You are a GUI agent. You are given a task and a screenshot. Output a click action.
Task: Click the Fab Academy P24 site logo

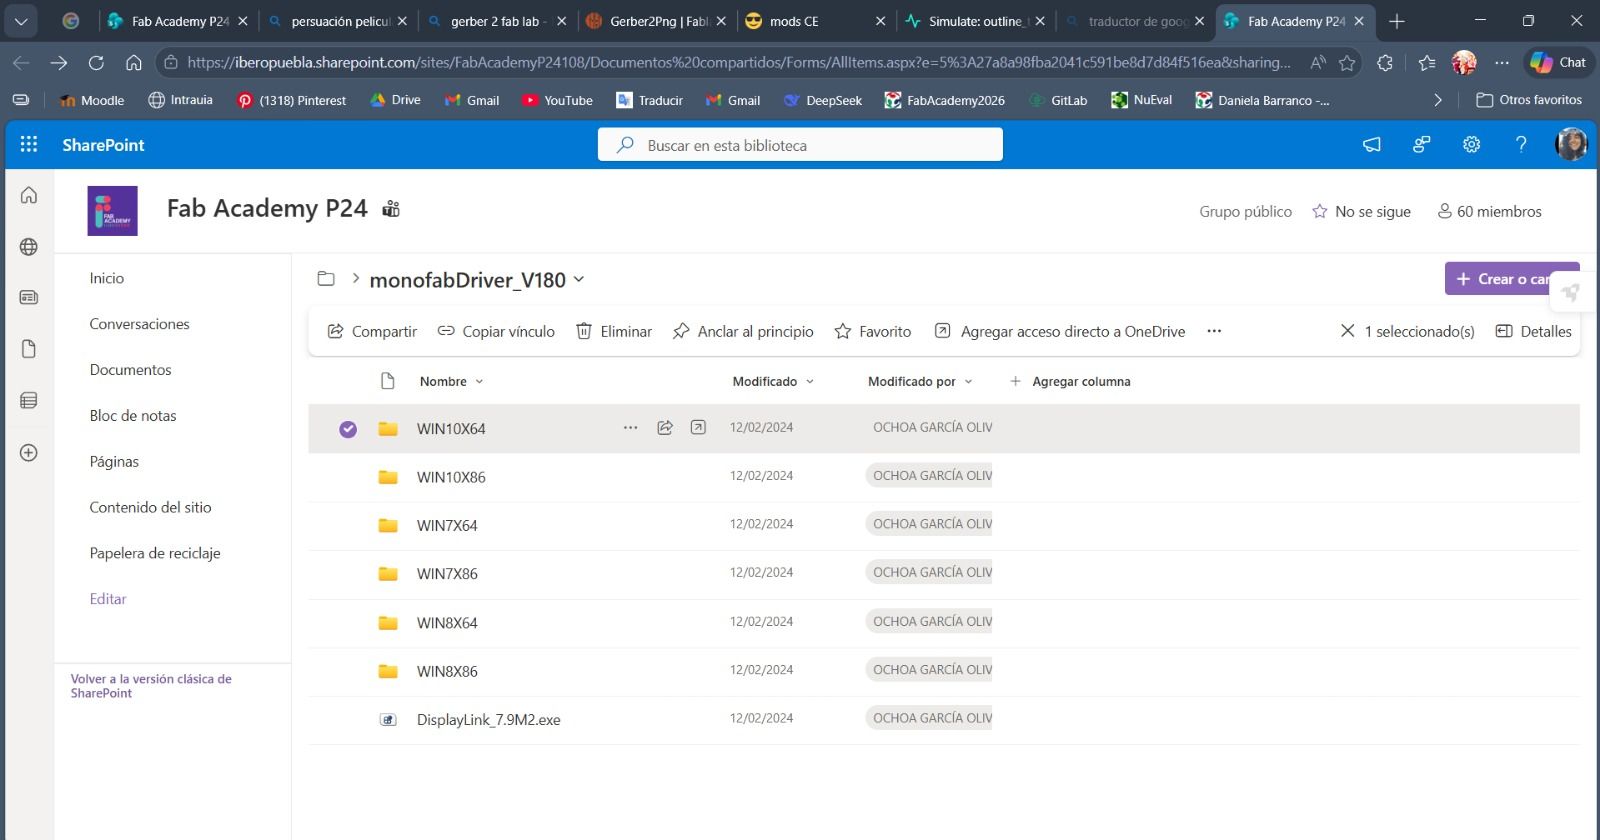pos(112,211)
